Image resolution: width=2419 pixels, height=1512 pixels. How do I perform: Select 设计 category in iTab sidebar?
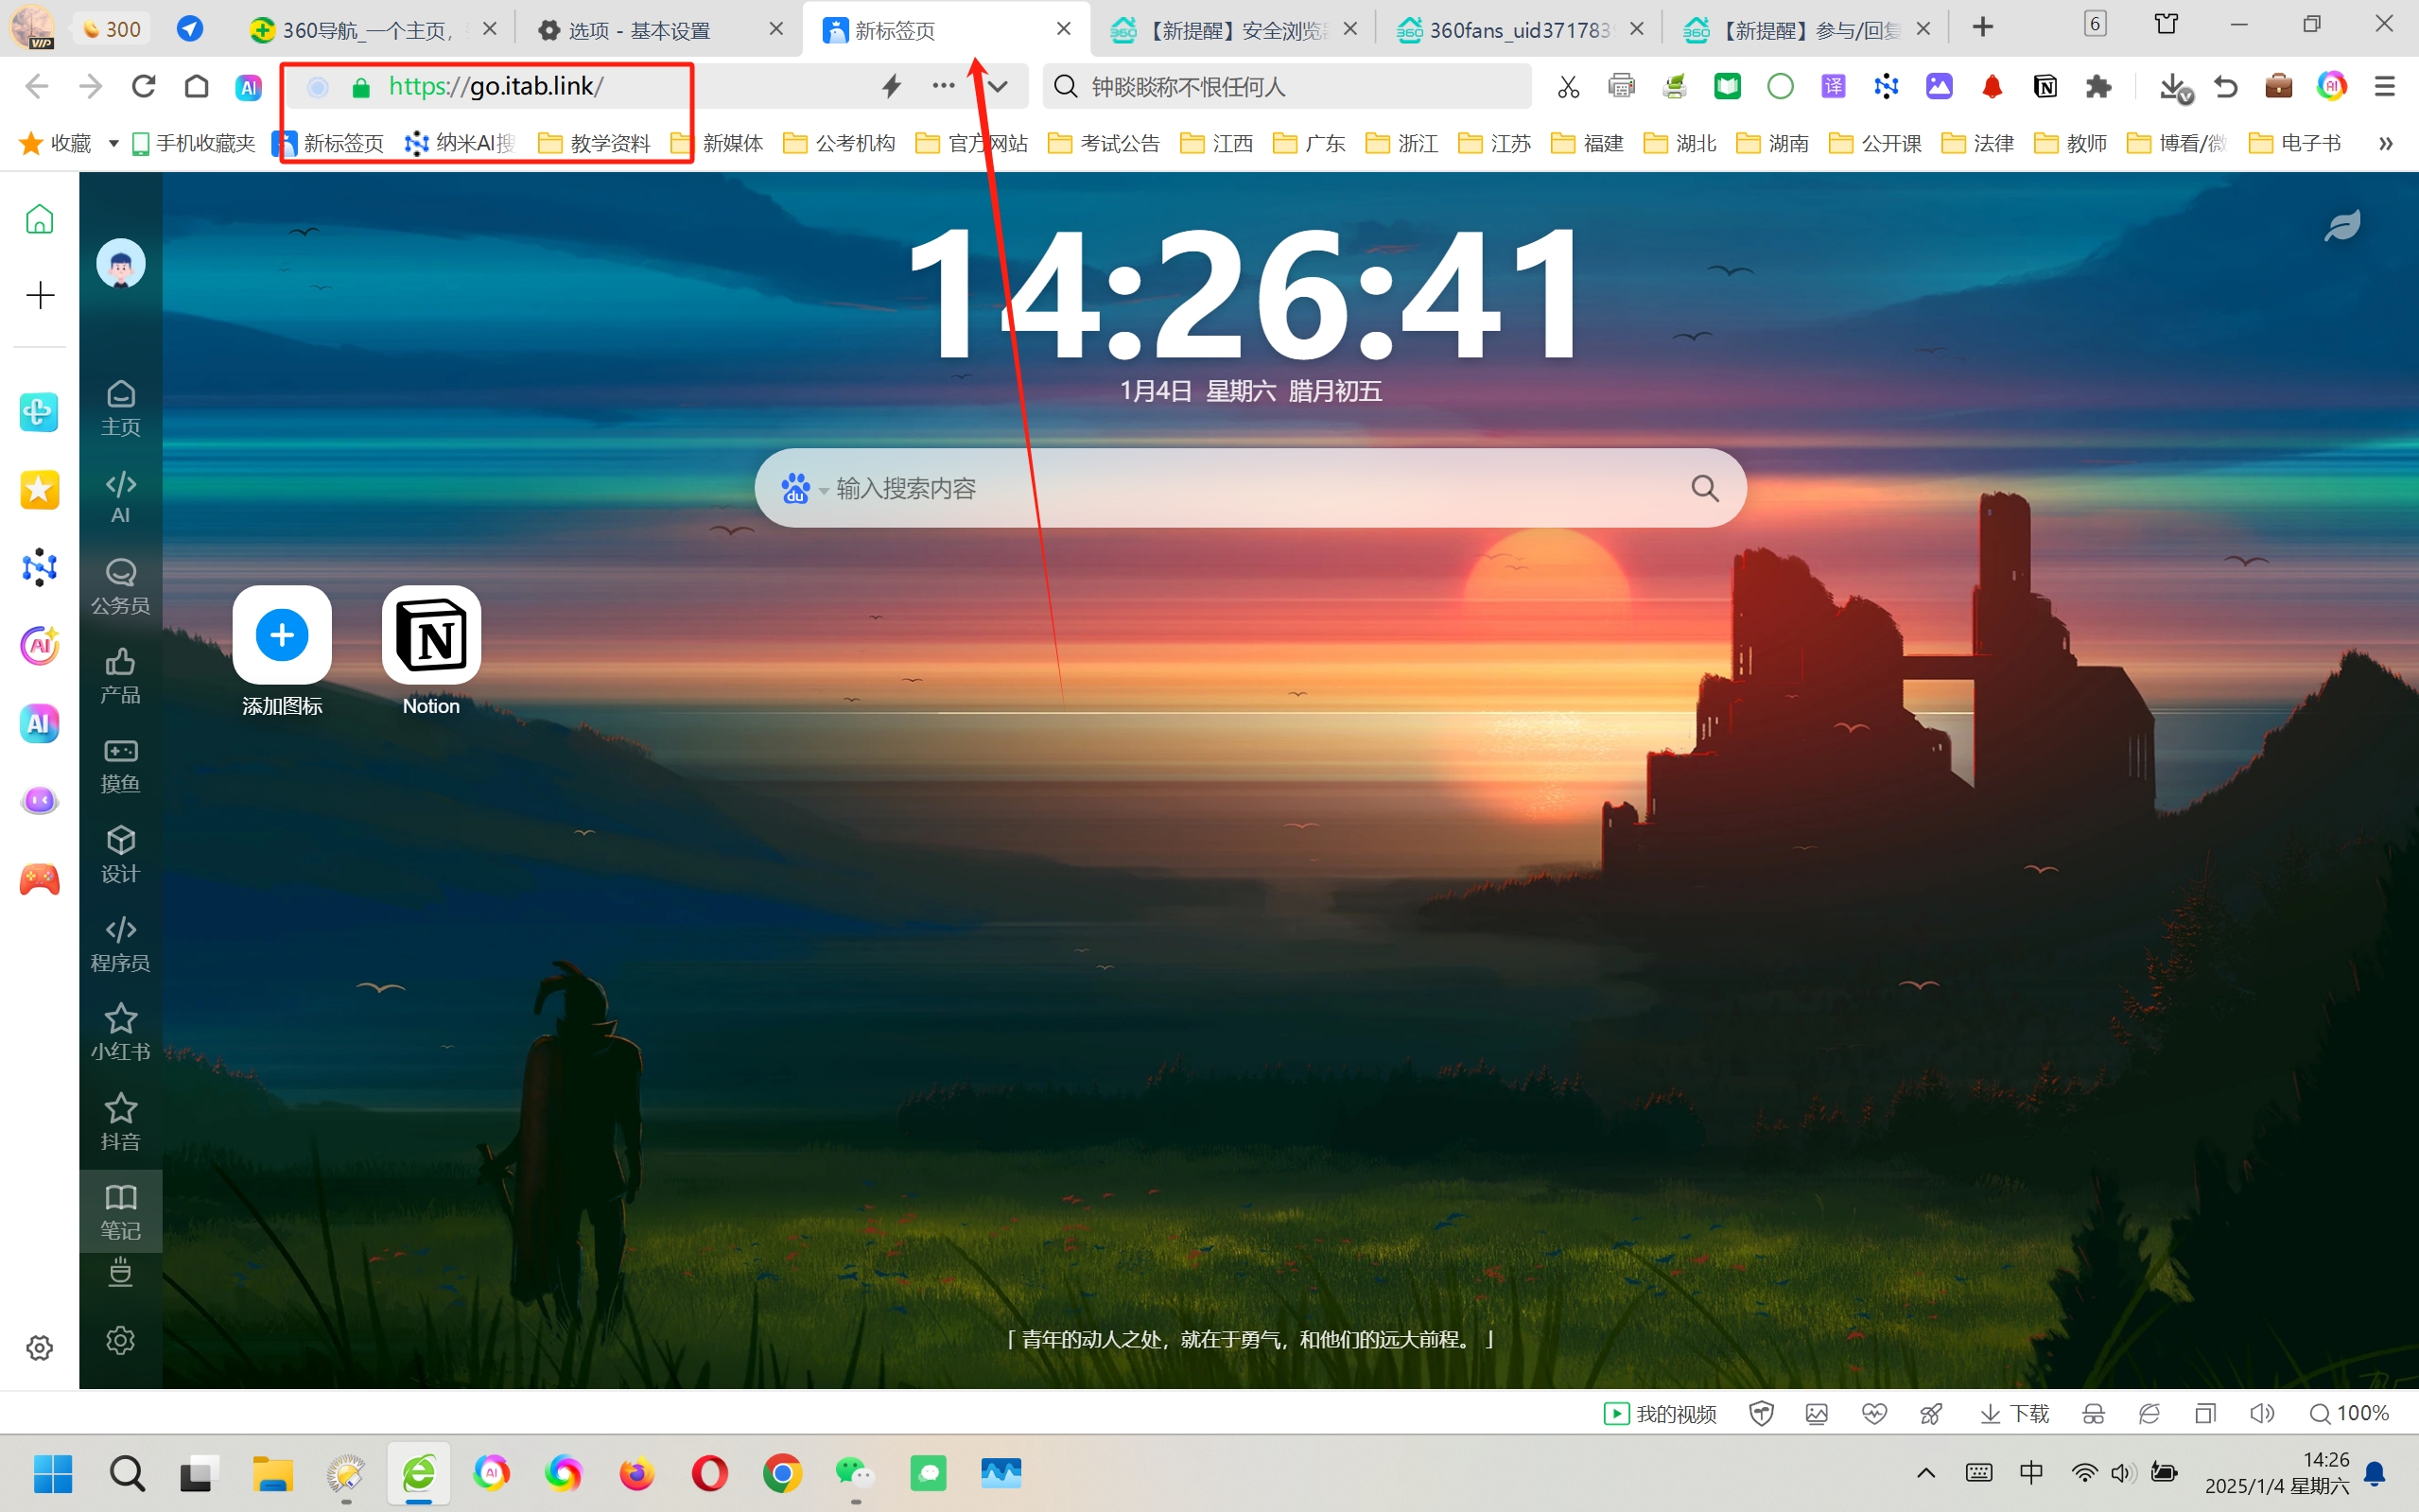tap(120, 854)
